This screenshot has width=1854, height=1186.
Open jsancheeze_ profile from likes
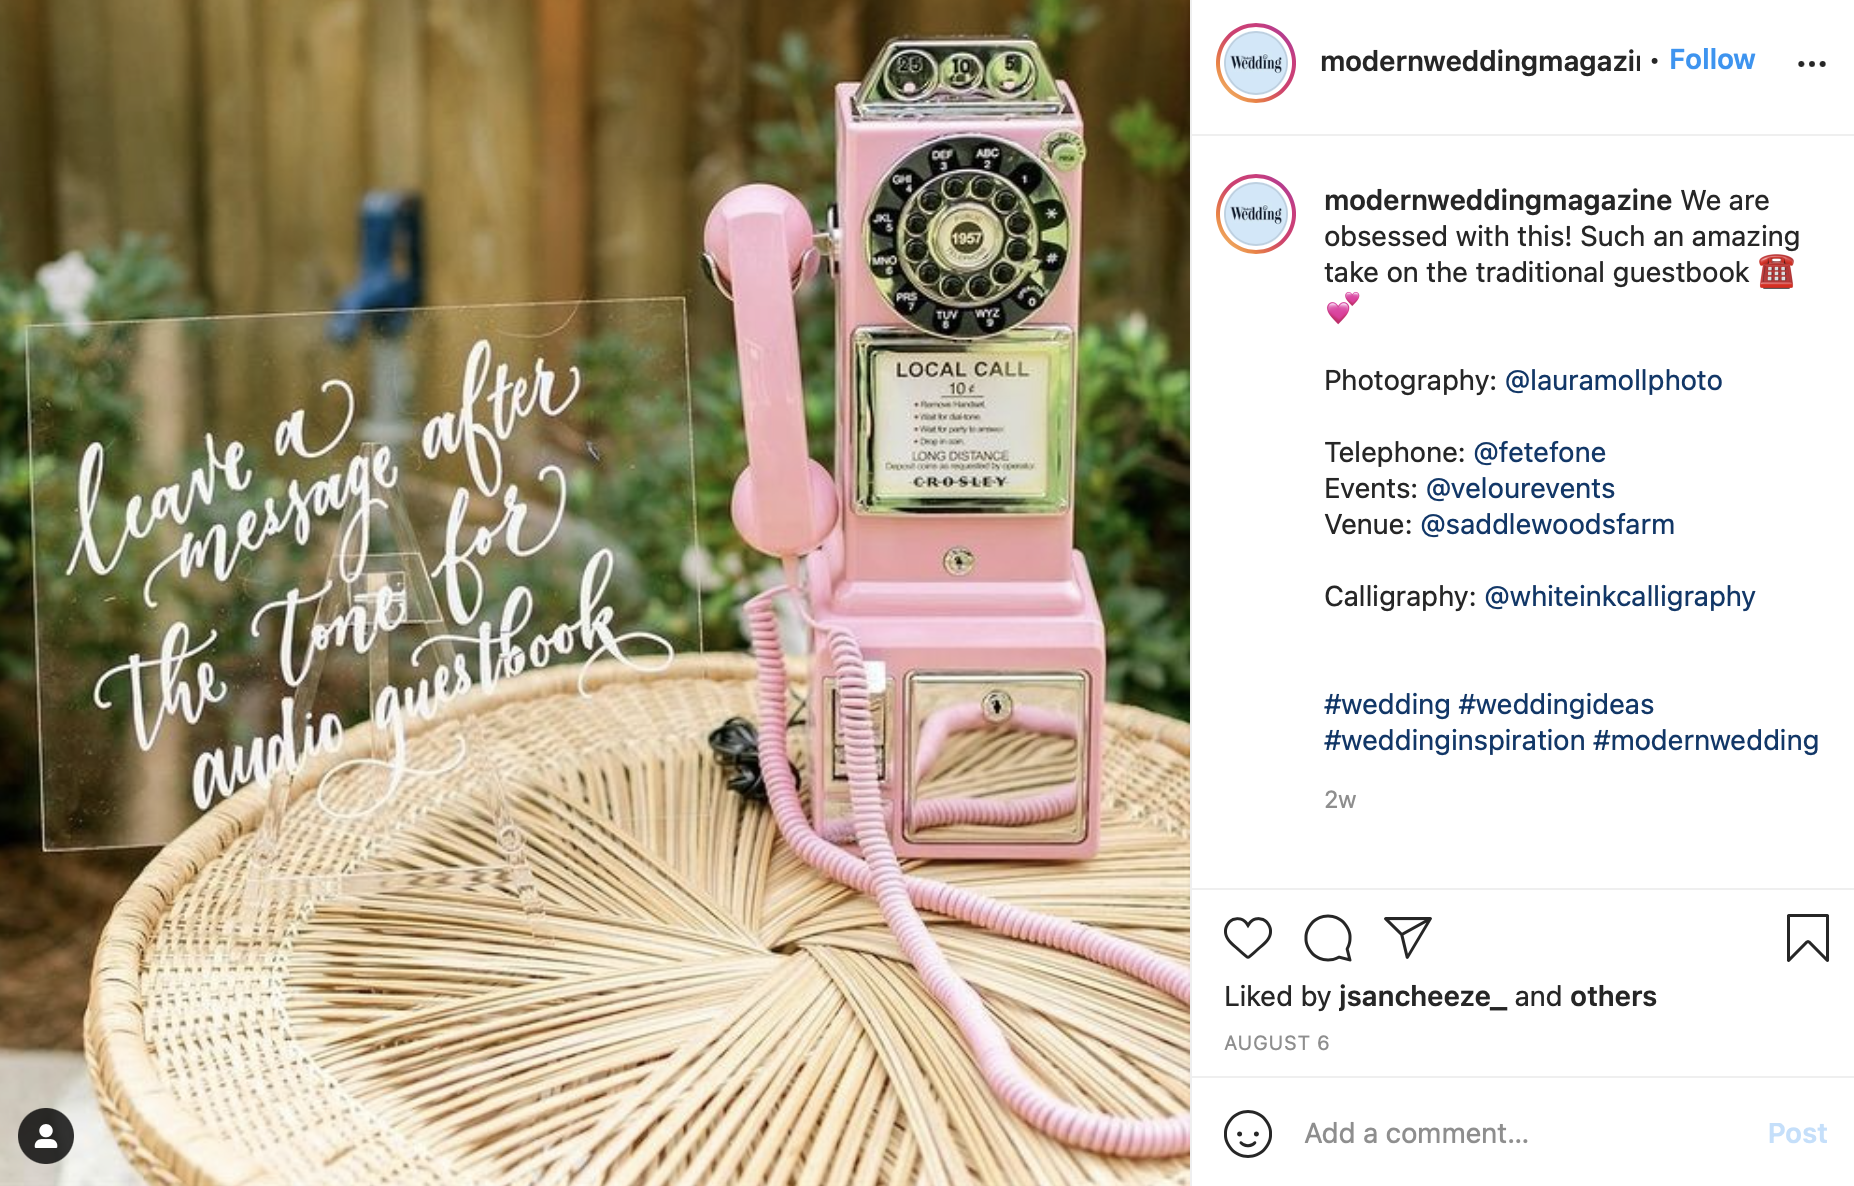[1422, 996]
